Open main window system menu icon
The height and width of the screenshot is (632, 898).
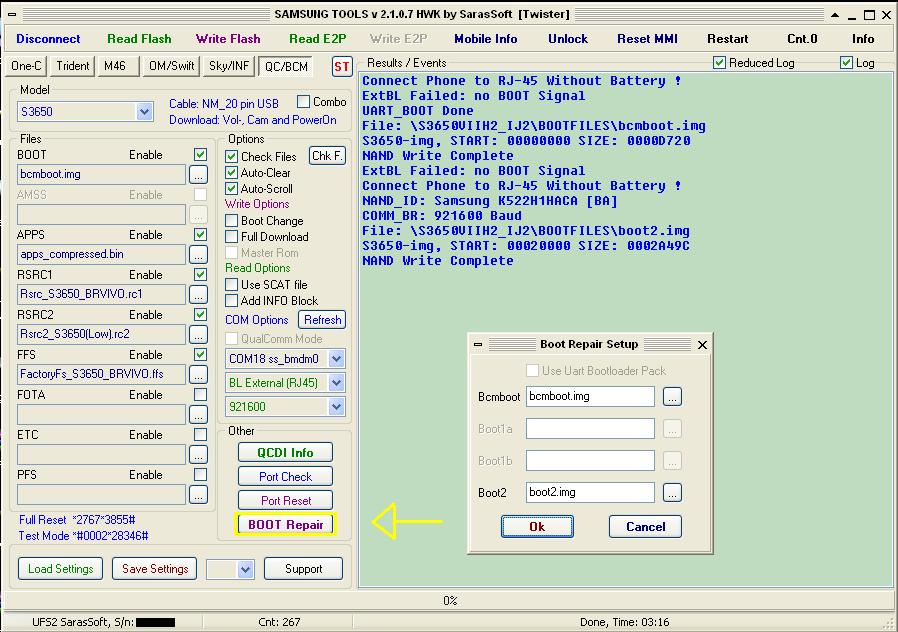coord(11,14)
